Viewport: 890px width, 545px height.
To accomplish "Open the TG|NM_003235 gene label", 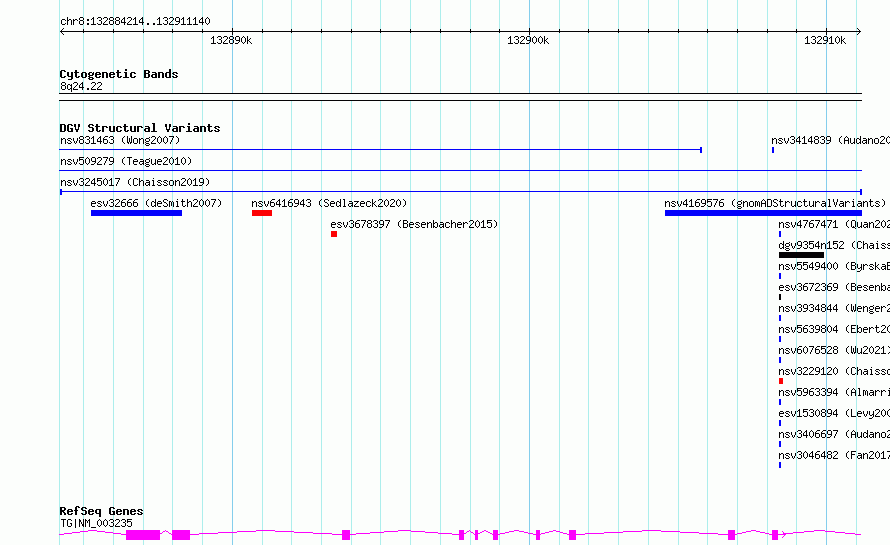I will pos(96,523).
